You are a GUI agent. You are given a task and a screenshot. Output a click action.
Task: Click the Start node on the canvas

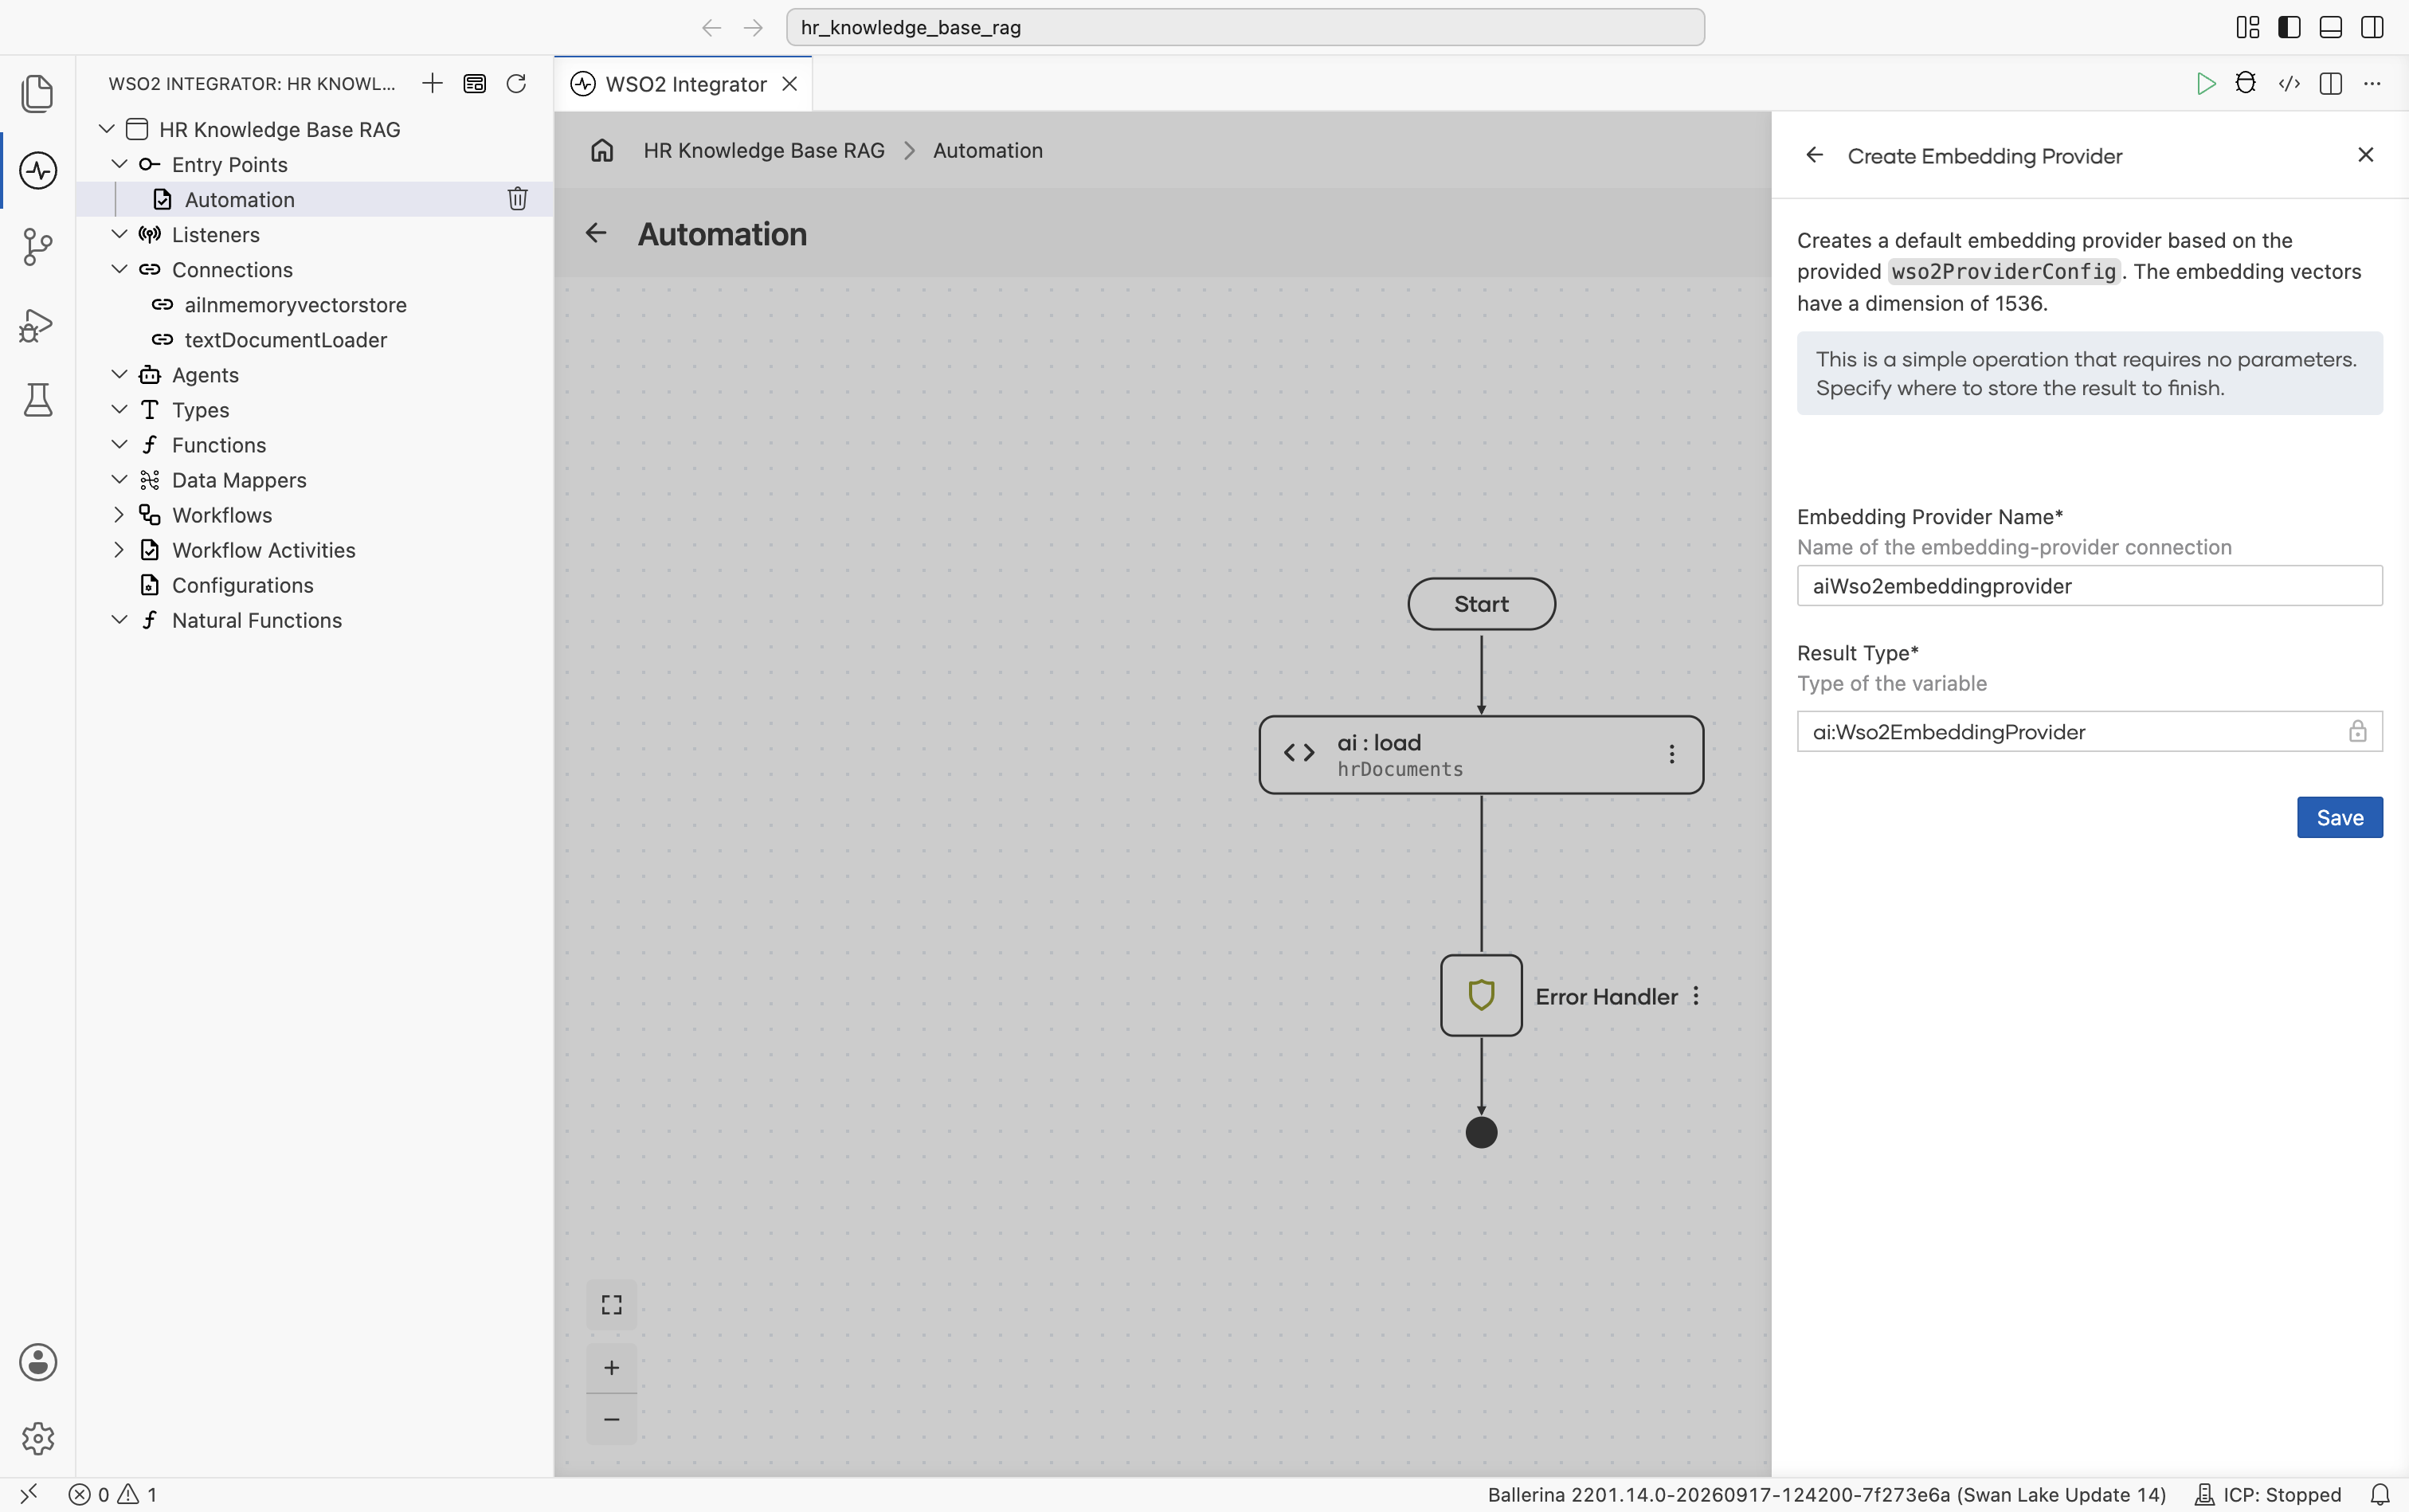click(1481, 604)
